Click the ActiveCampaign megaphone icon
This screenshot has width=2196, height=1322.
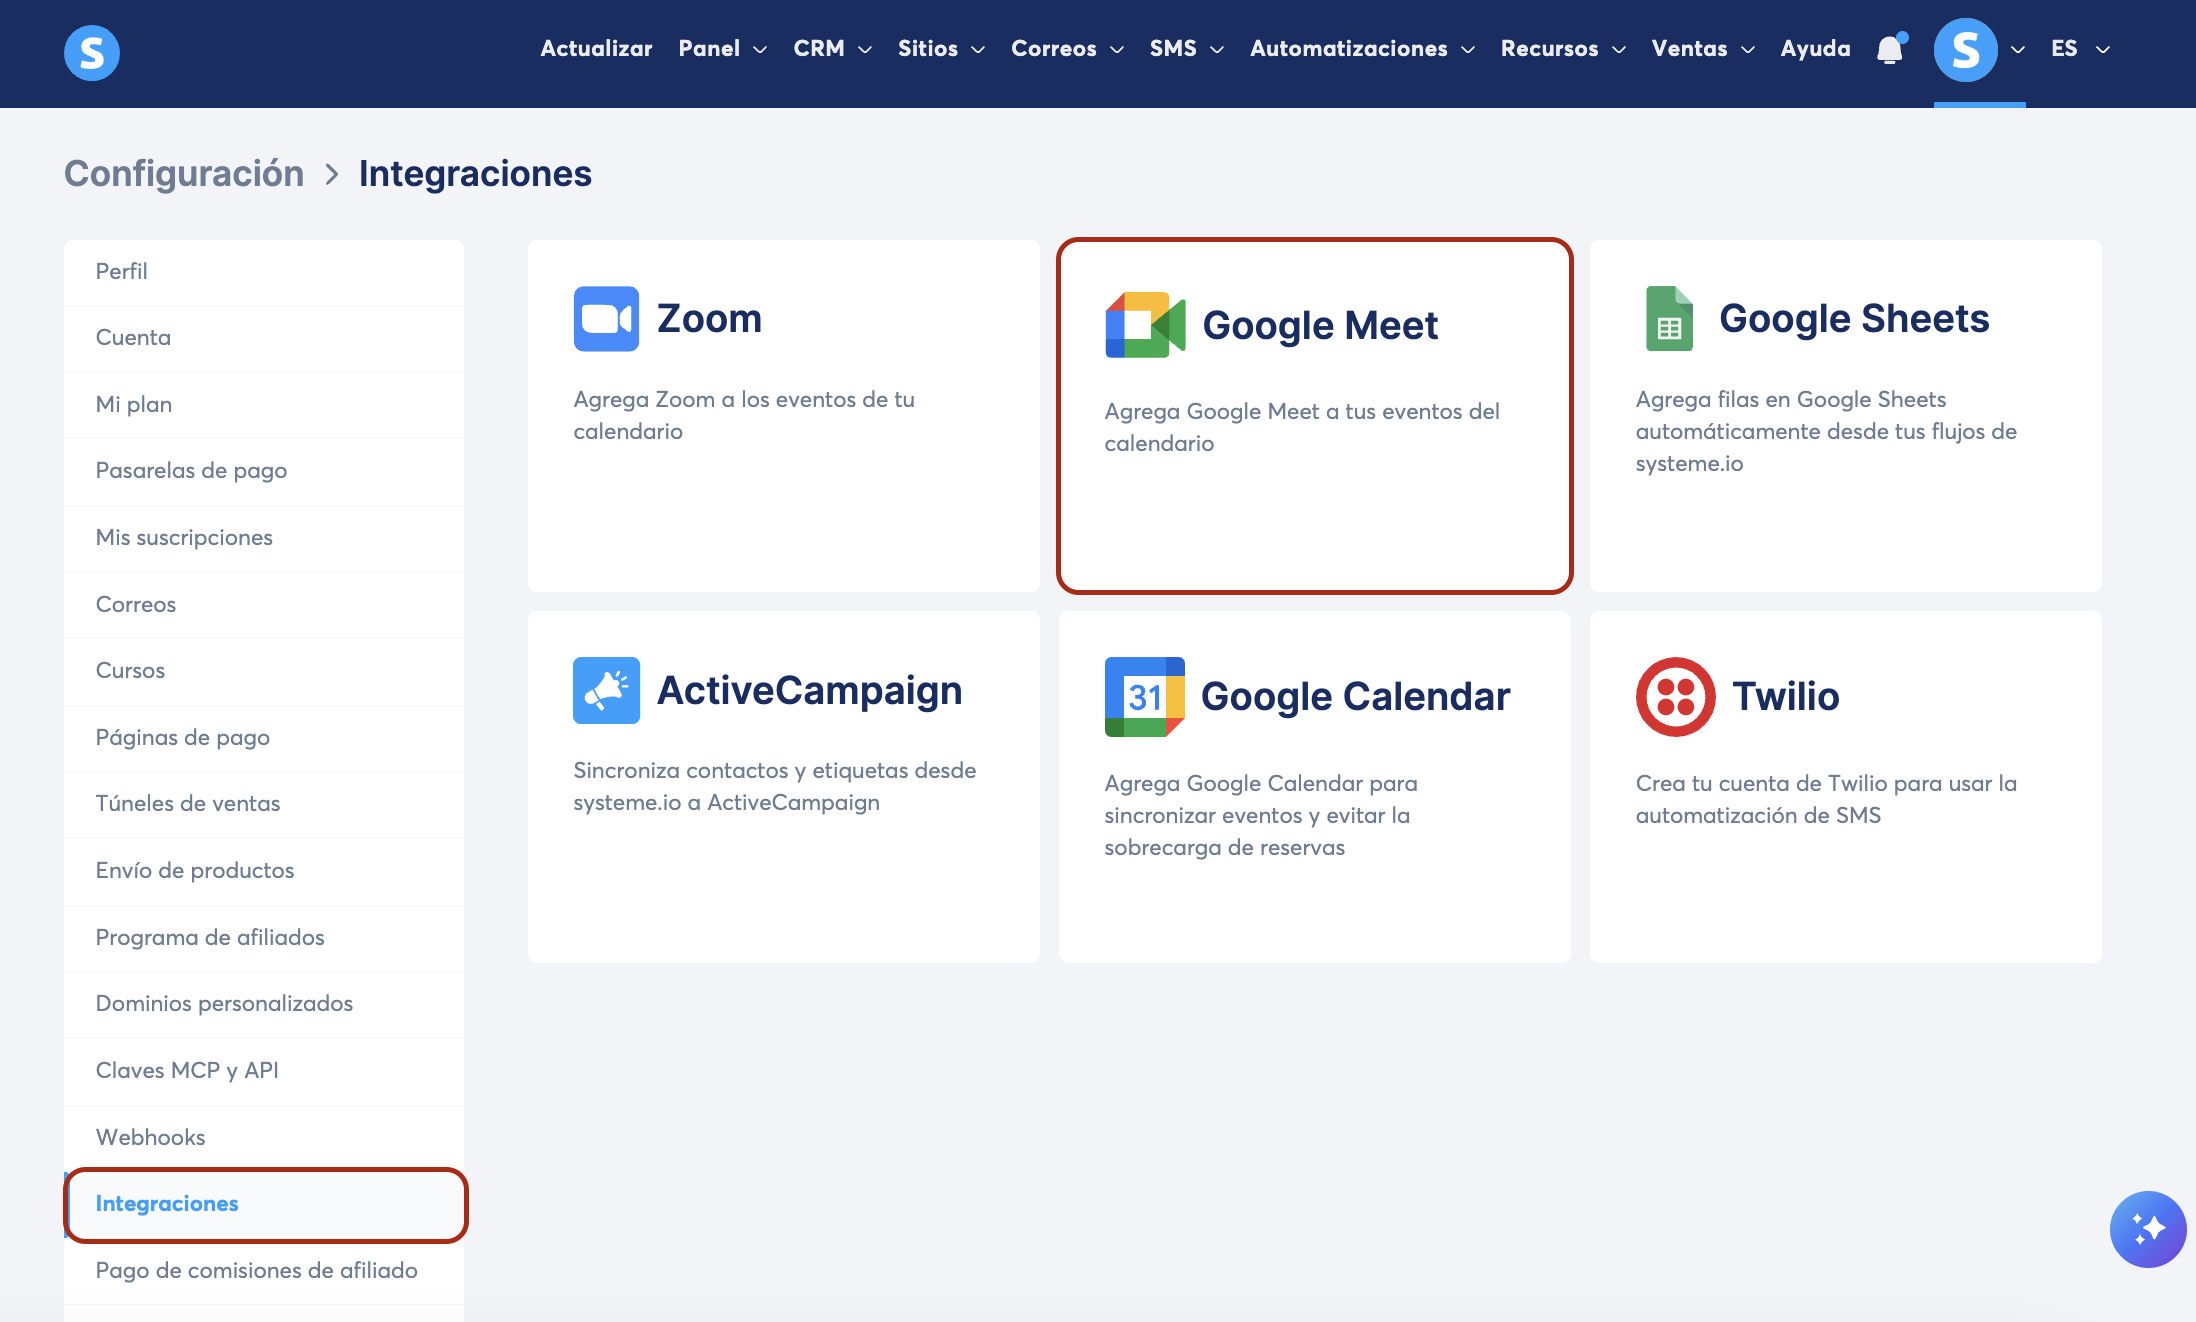coord(606,690)
